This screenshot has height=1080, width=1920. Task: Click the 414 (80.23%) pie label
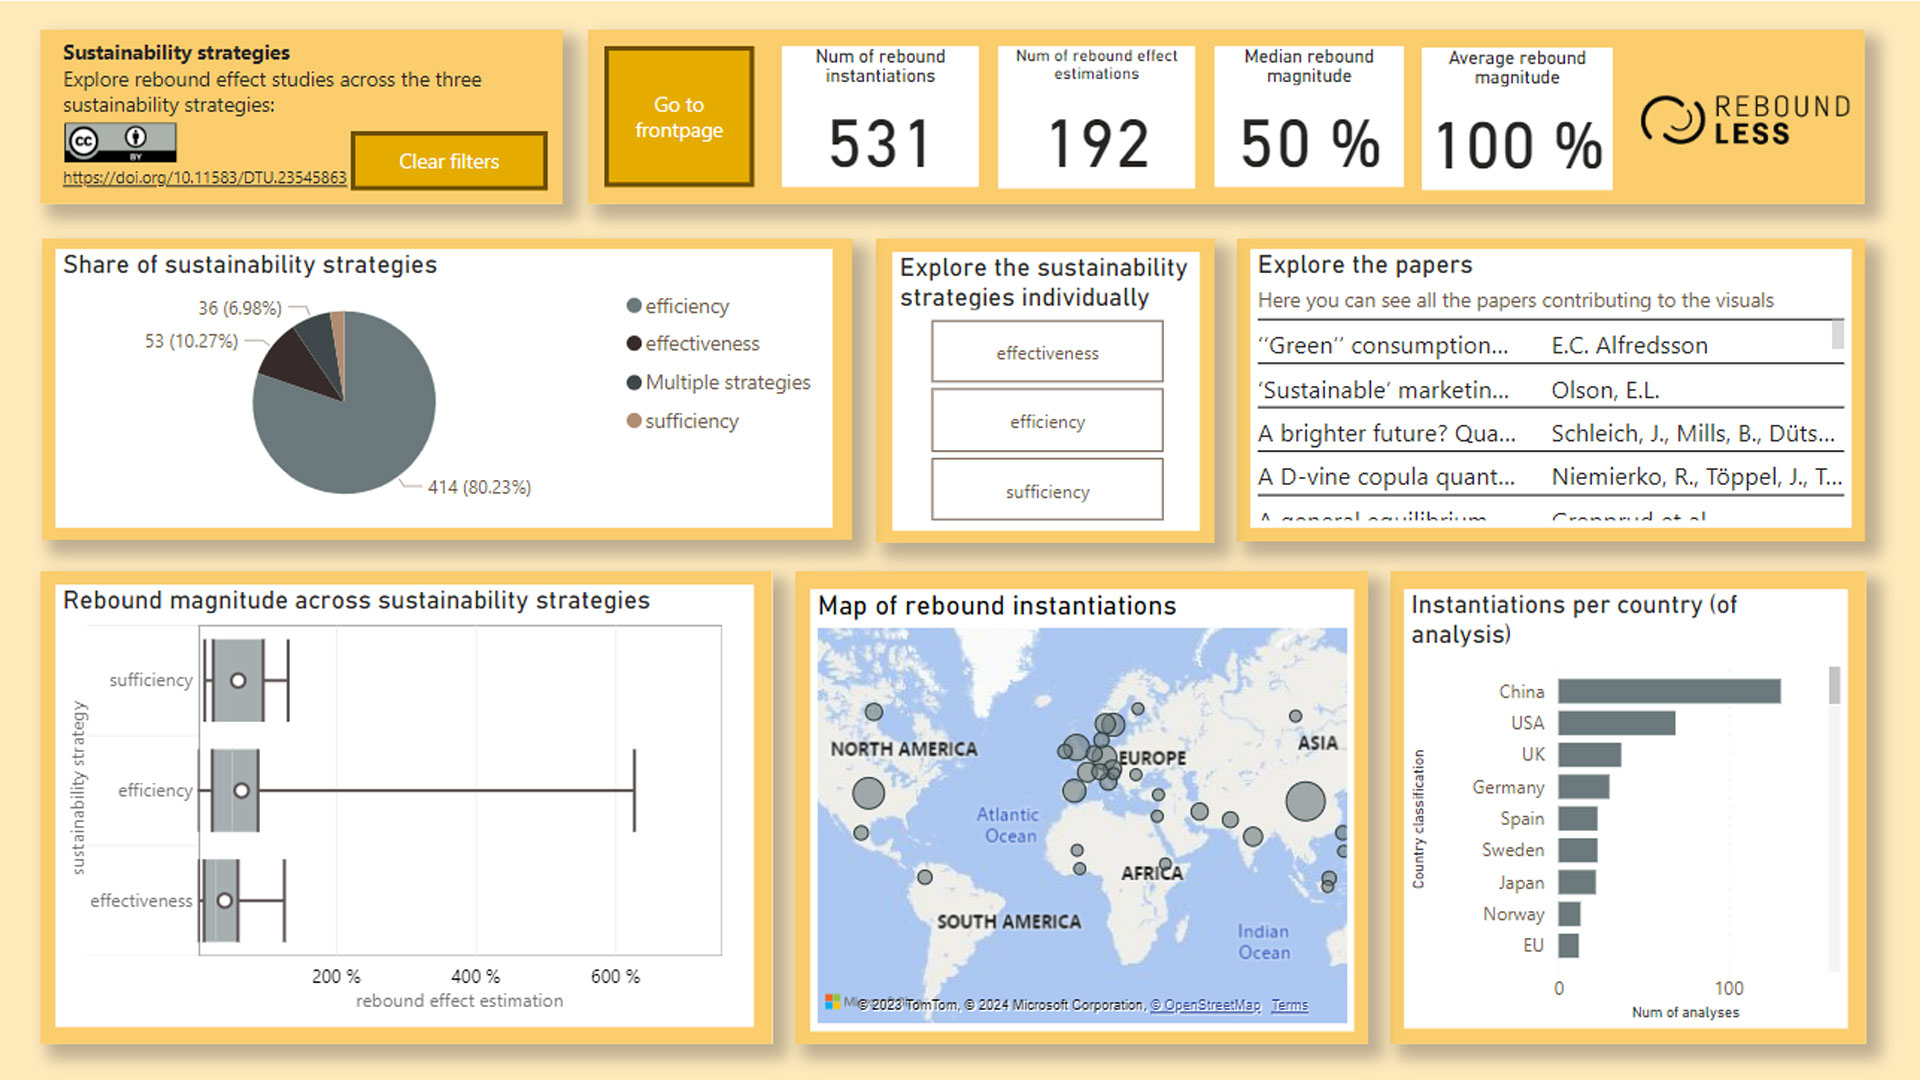tap(479, 487)
